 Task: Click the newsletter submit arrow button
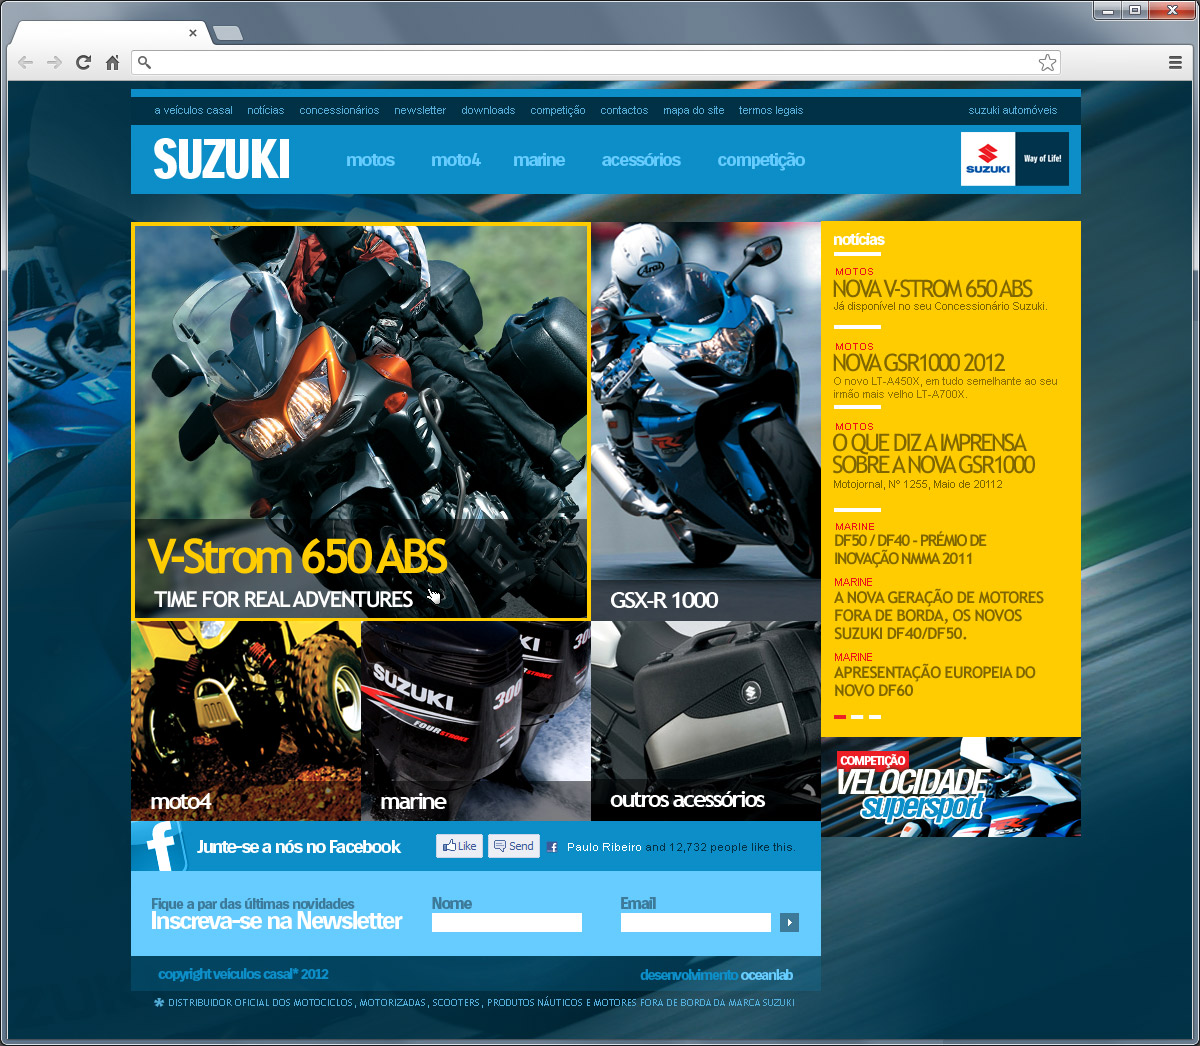pyautogui.click(x=789, y=922)
